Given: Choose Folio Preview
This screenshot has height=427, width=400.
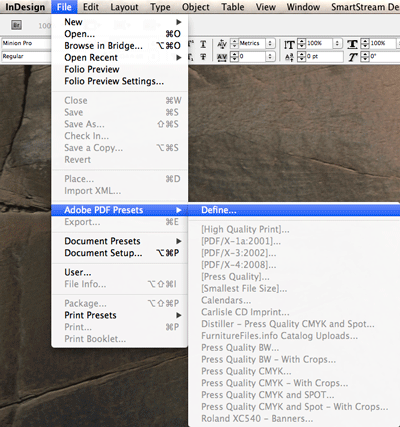Looking at the screenshot, I should point(120,69).
